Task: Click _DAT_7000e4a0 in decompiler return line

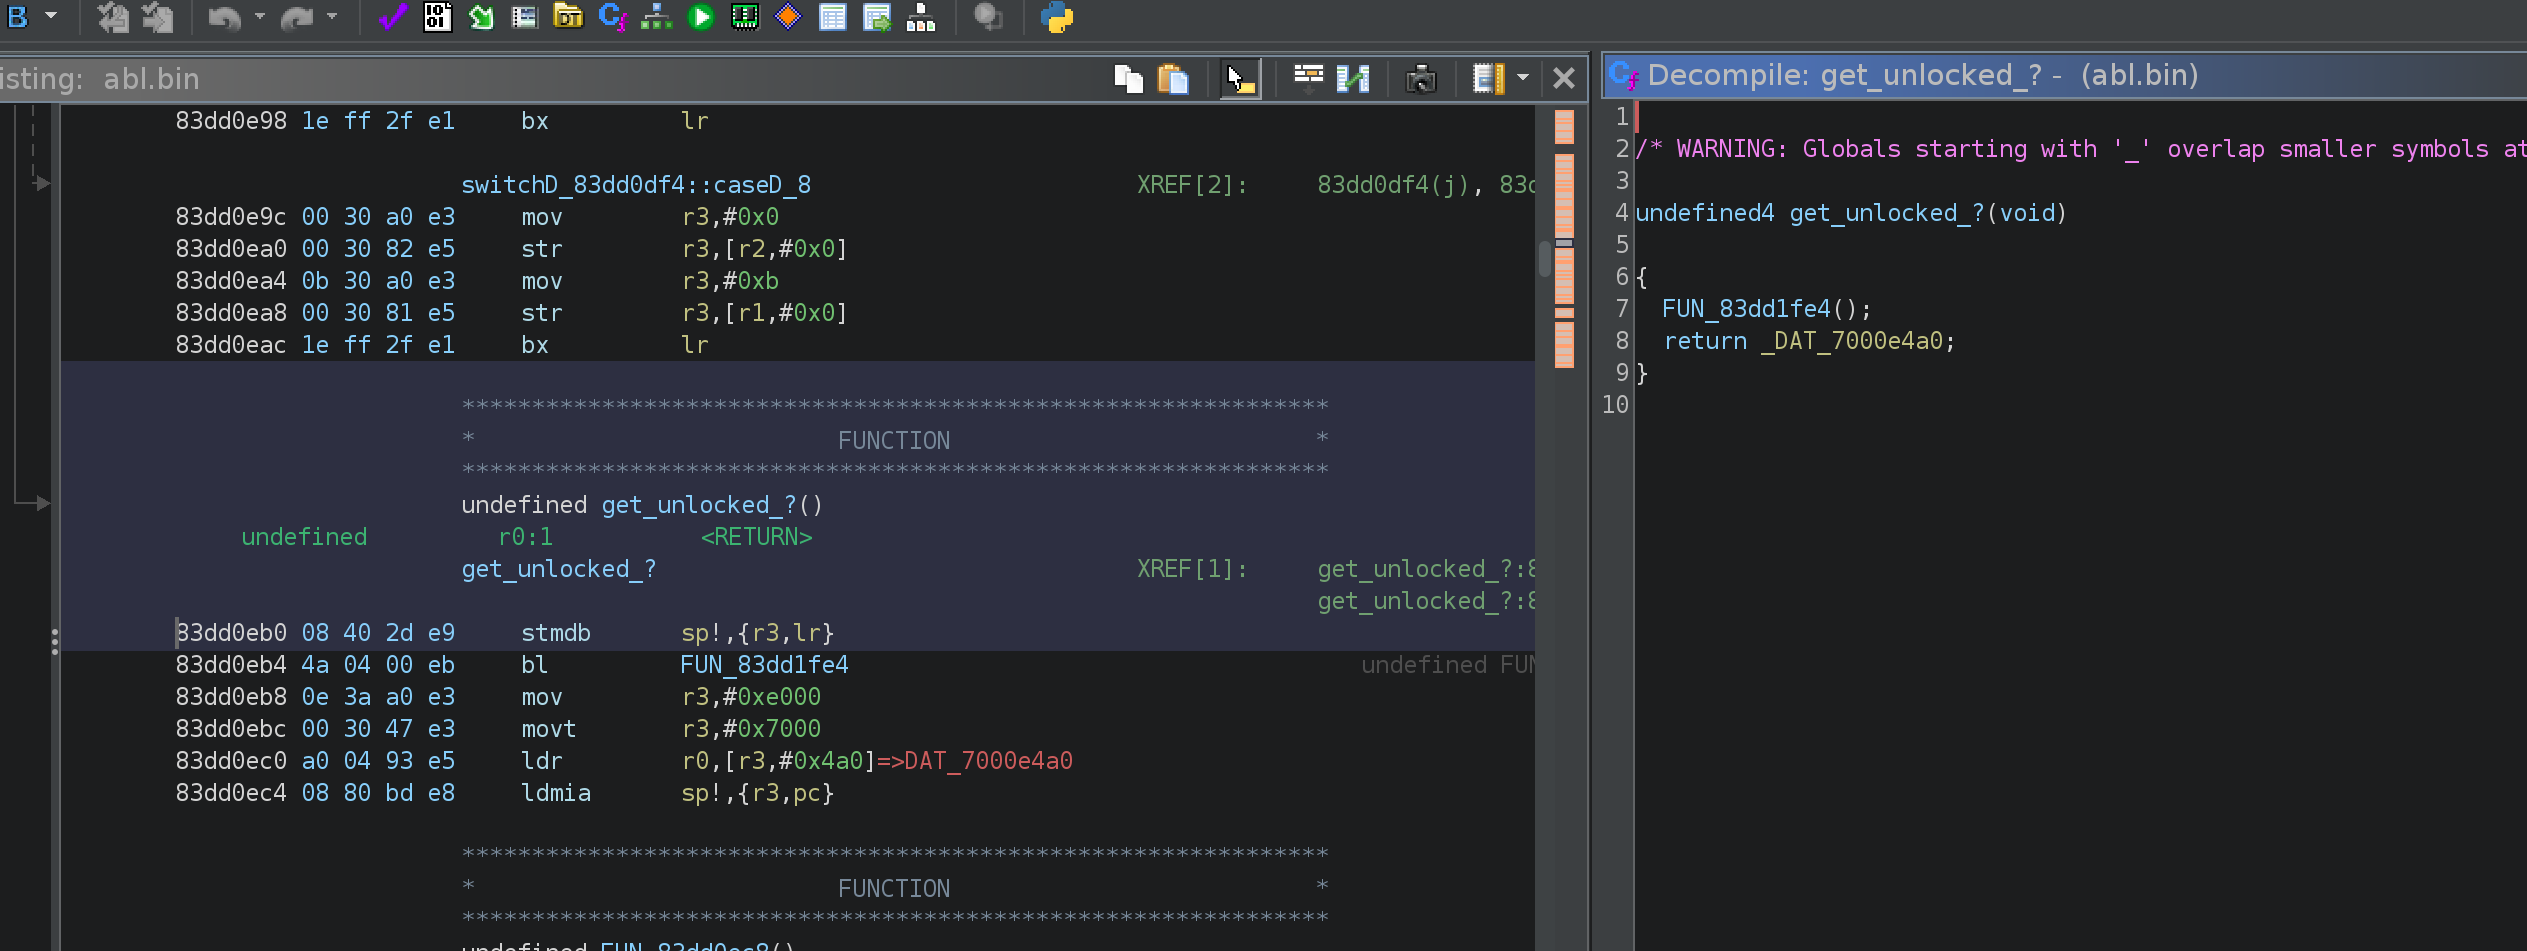Action: [1851, 341]
